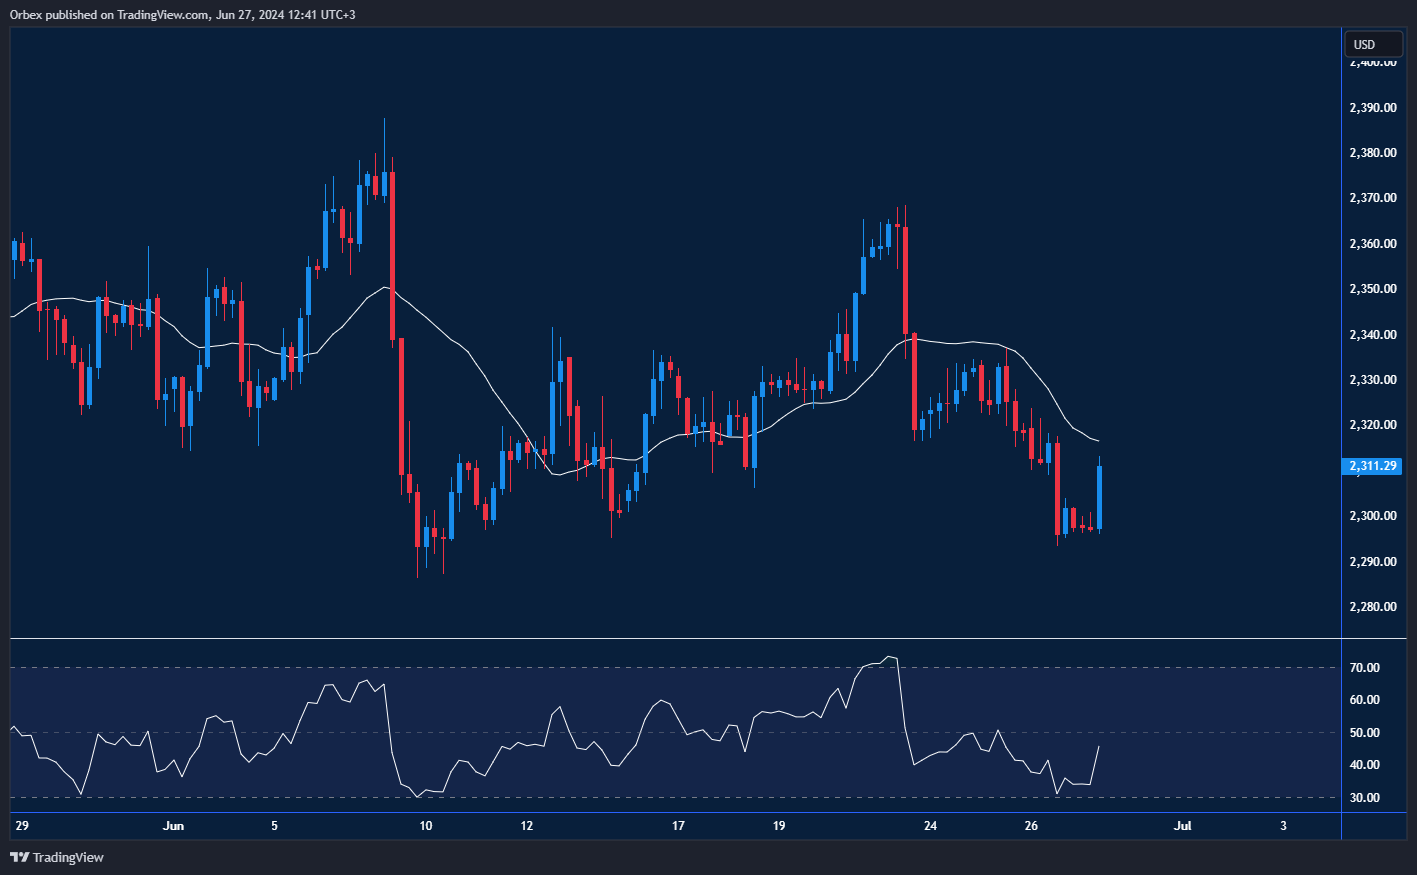Screen dimensions: 1417x875
Task: Click the 2,300.00 price level label
Action: tap(1372, 516)
